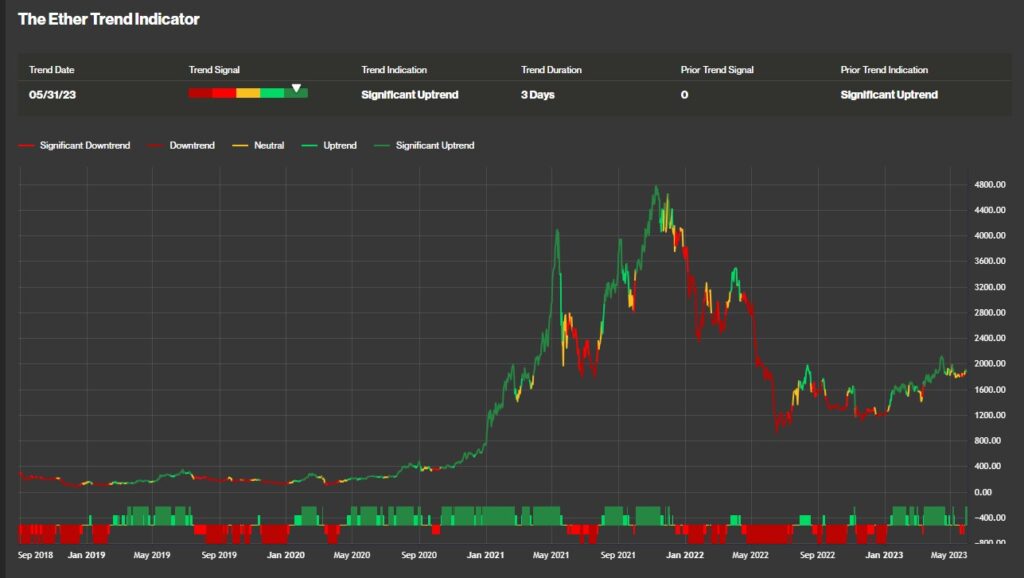Viewport: 1024px width, 578px height.
Task: Click the May 2021 price peak near 4000
Action: [x=557, y=231]
